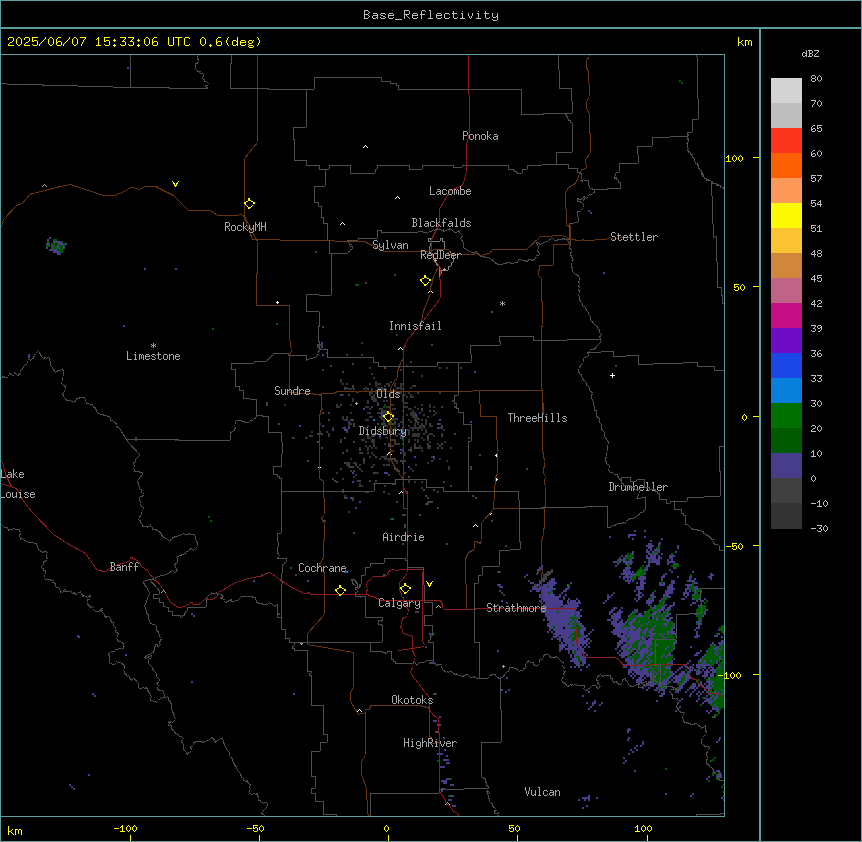Select the yellow diamond marker south of RedDeer
This screenshot has width=862, height=842.
coord(425,281)
